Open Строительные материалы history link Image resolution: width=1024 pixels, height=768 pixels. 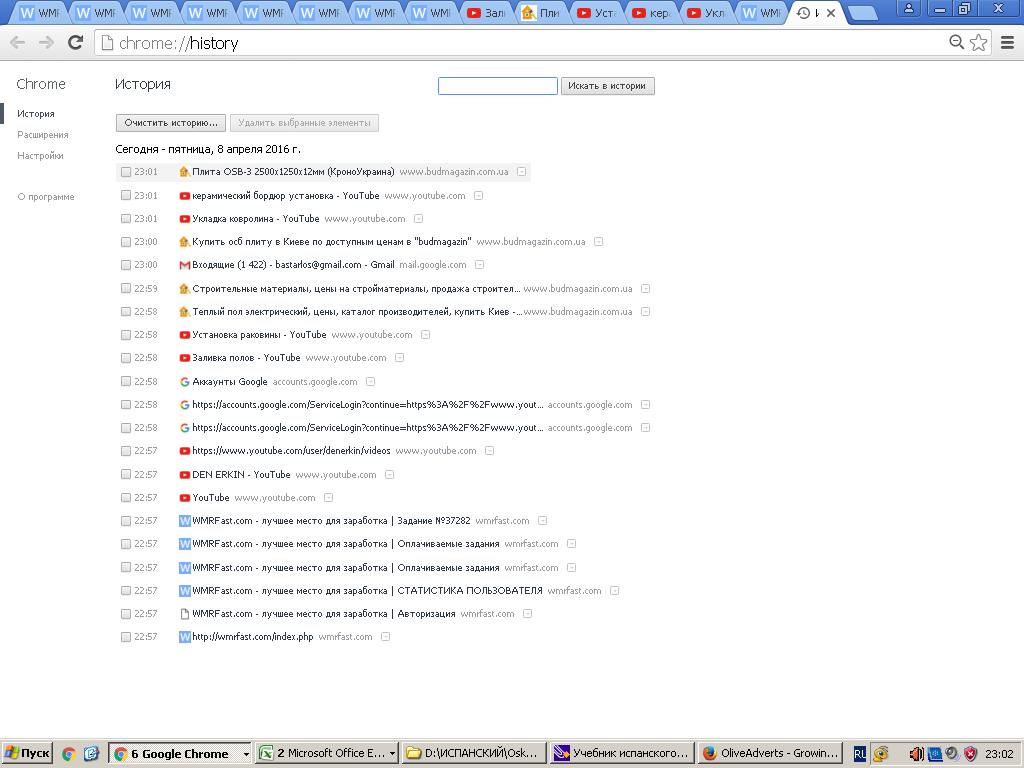pos(356,289)
